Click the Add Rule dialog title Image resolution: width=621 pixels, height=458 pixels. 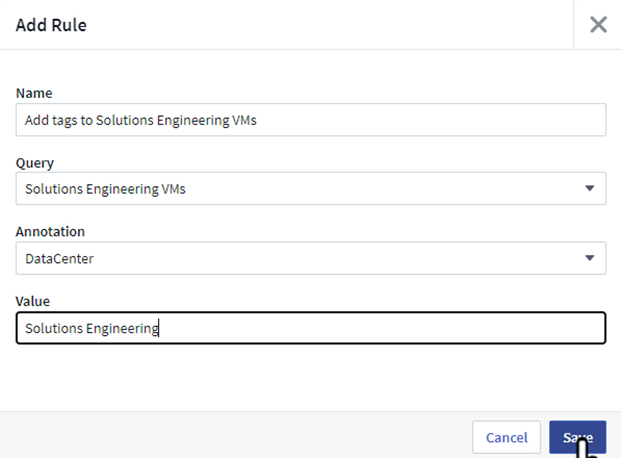click(x=51, y=25)
